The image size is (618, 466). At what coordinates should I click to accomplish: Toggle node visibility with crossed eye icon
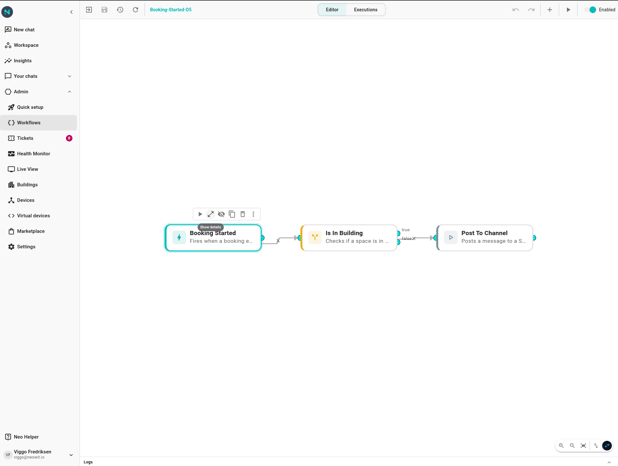tap(221, 214)
